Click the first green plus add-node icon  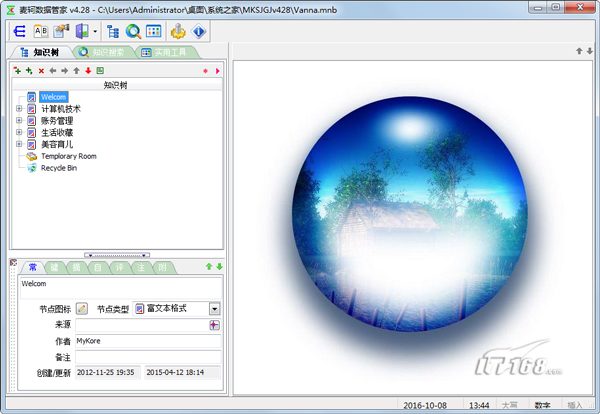17,71
